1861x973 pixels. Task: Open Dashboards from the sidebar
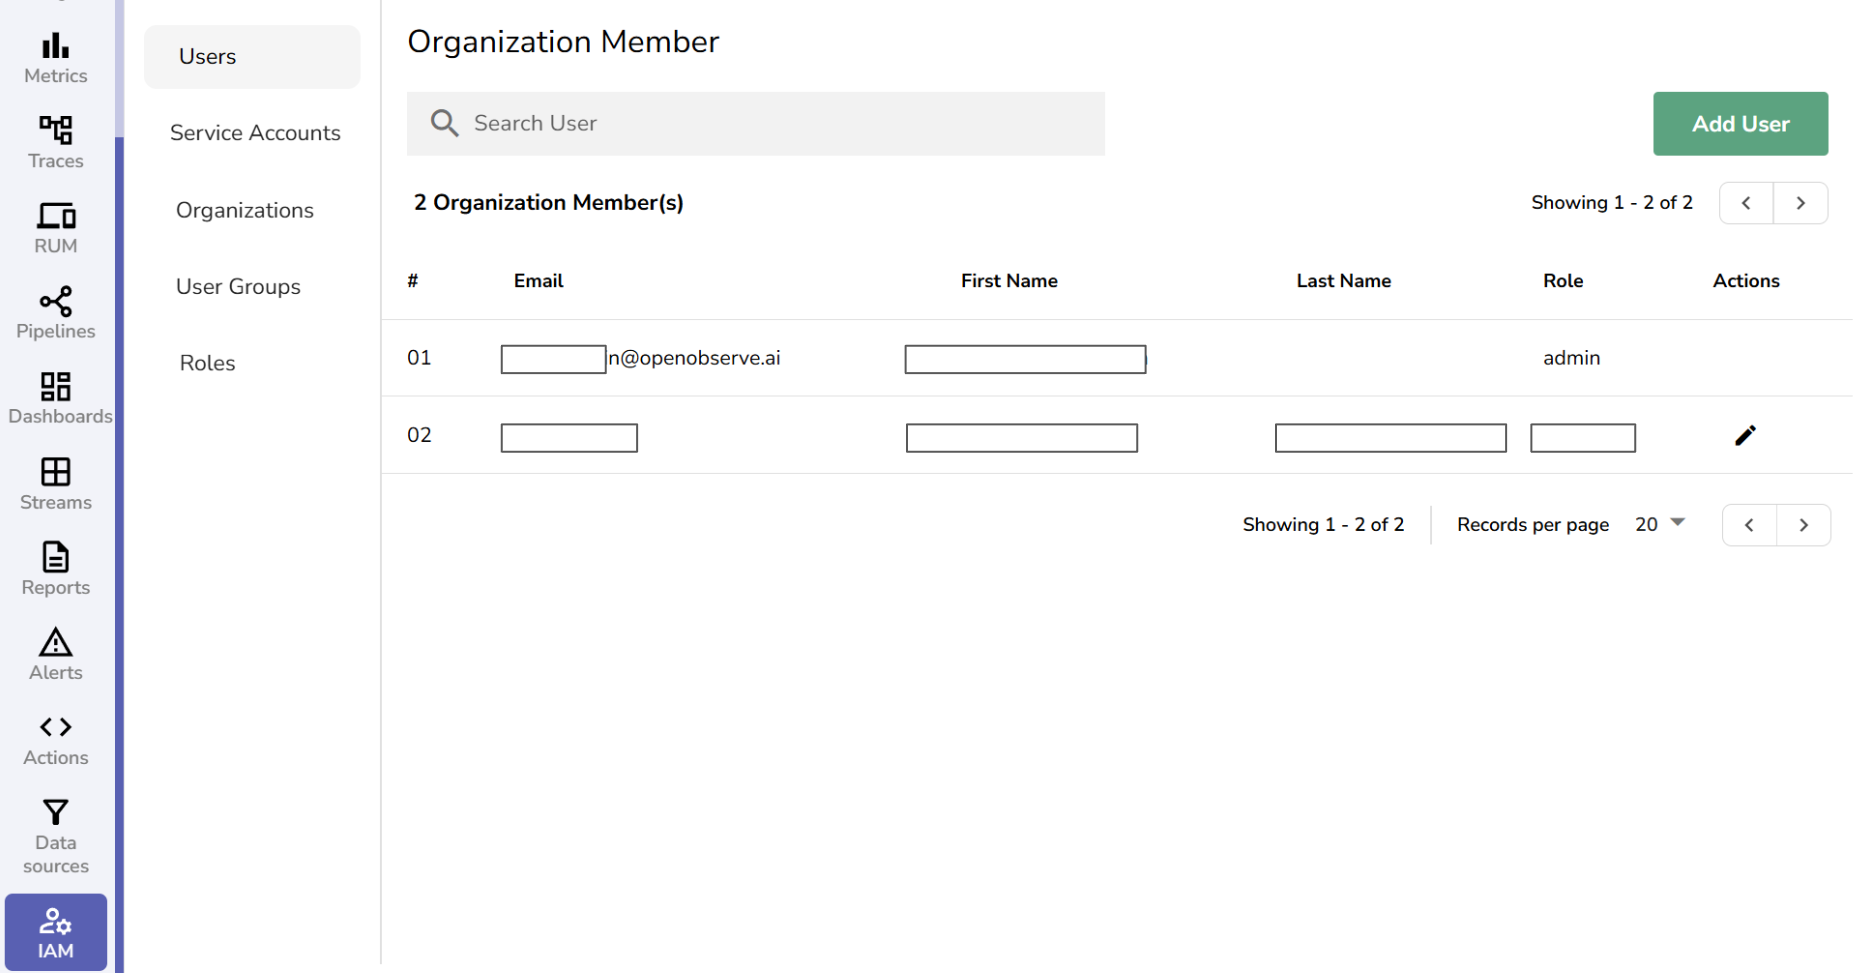click(56, 387)
